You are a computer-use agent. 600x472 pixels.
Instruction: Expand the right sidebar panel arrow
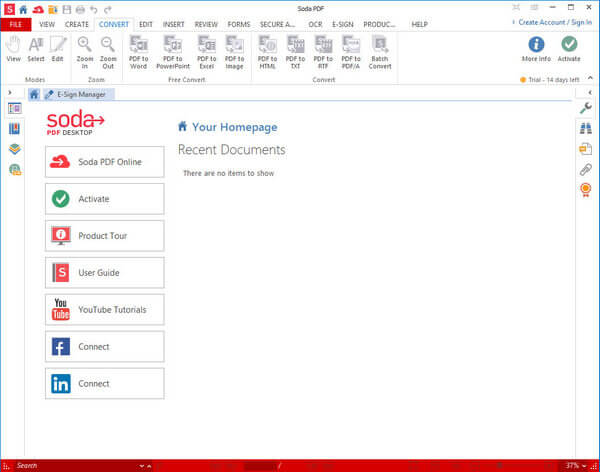pos(589,93)
